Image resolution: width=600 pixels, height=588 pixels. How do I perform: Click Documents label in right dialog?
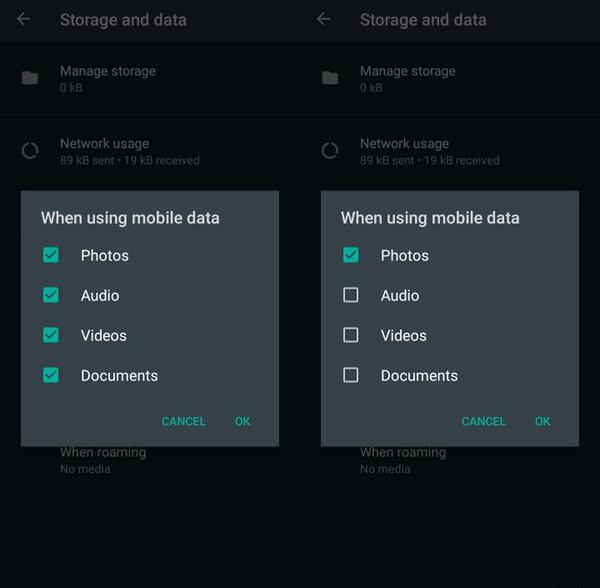click(x=419, y=376)
